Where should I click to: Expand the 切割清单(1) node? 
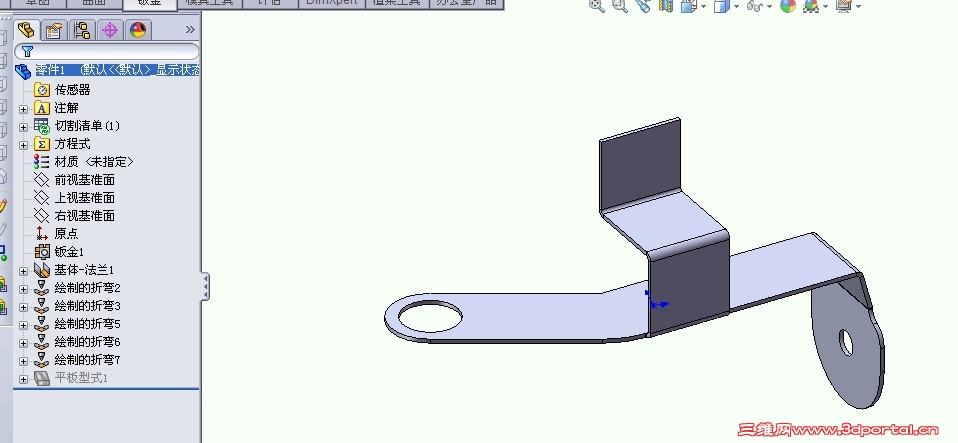tap(23, 127)
